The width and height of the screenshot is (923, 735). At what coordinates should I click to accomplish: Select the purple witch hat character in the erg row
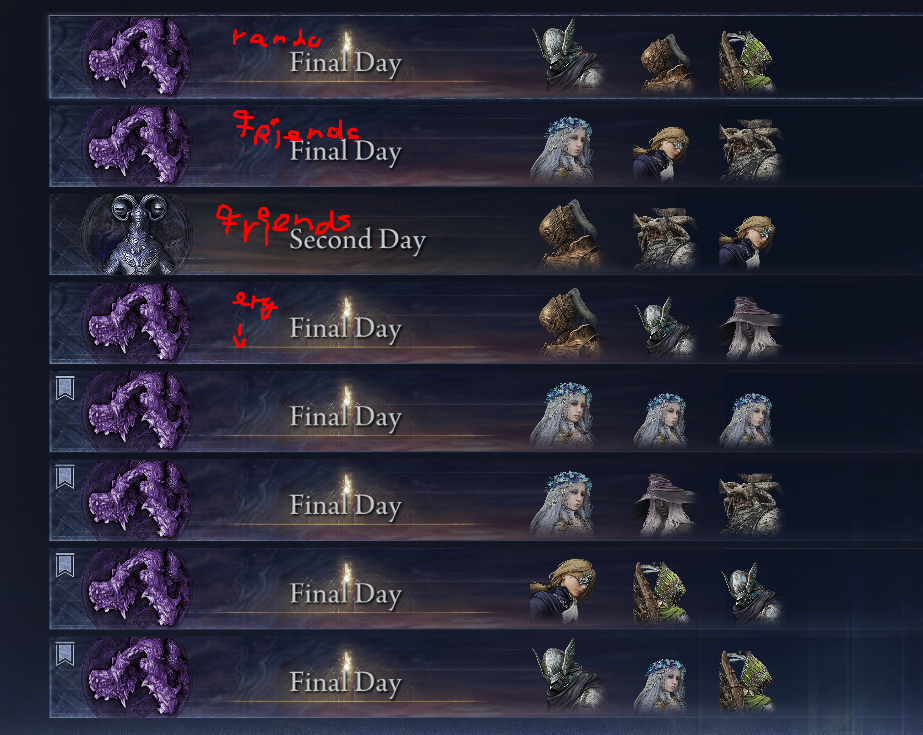click(749, 327)
